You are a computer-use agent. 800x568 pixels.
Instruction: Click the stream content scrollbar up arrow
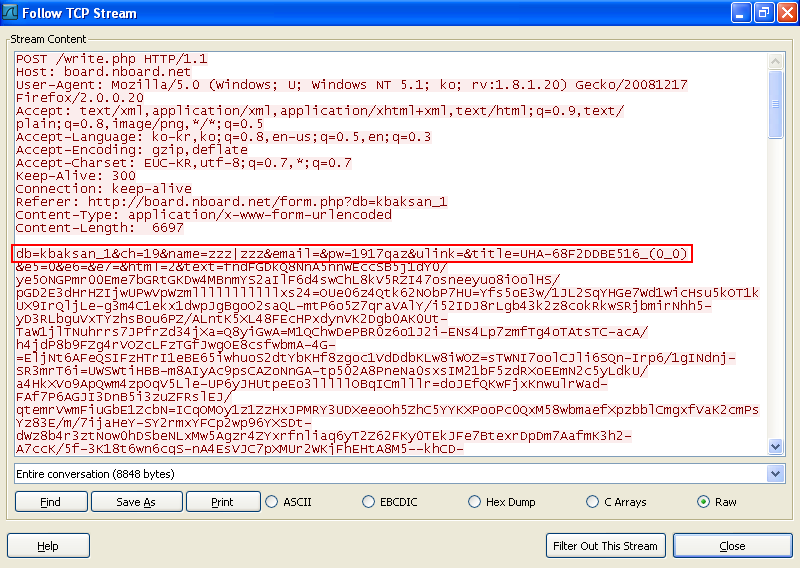[x=776, y=57]
